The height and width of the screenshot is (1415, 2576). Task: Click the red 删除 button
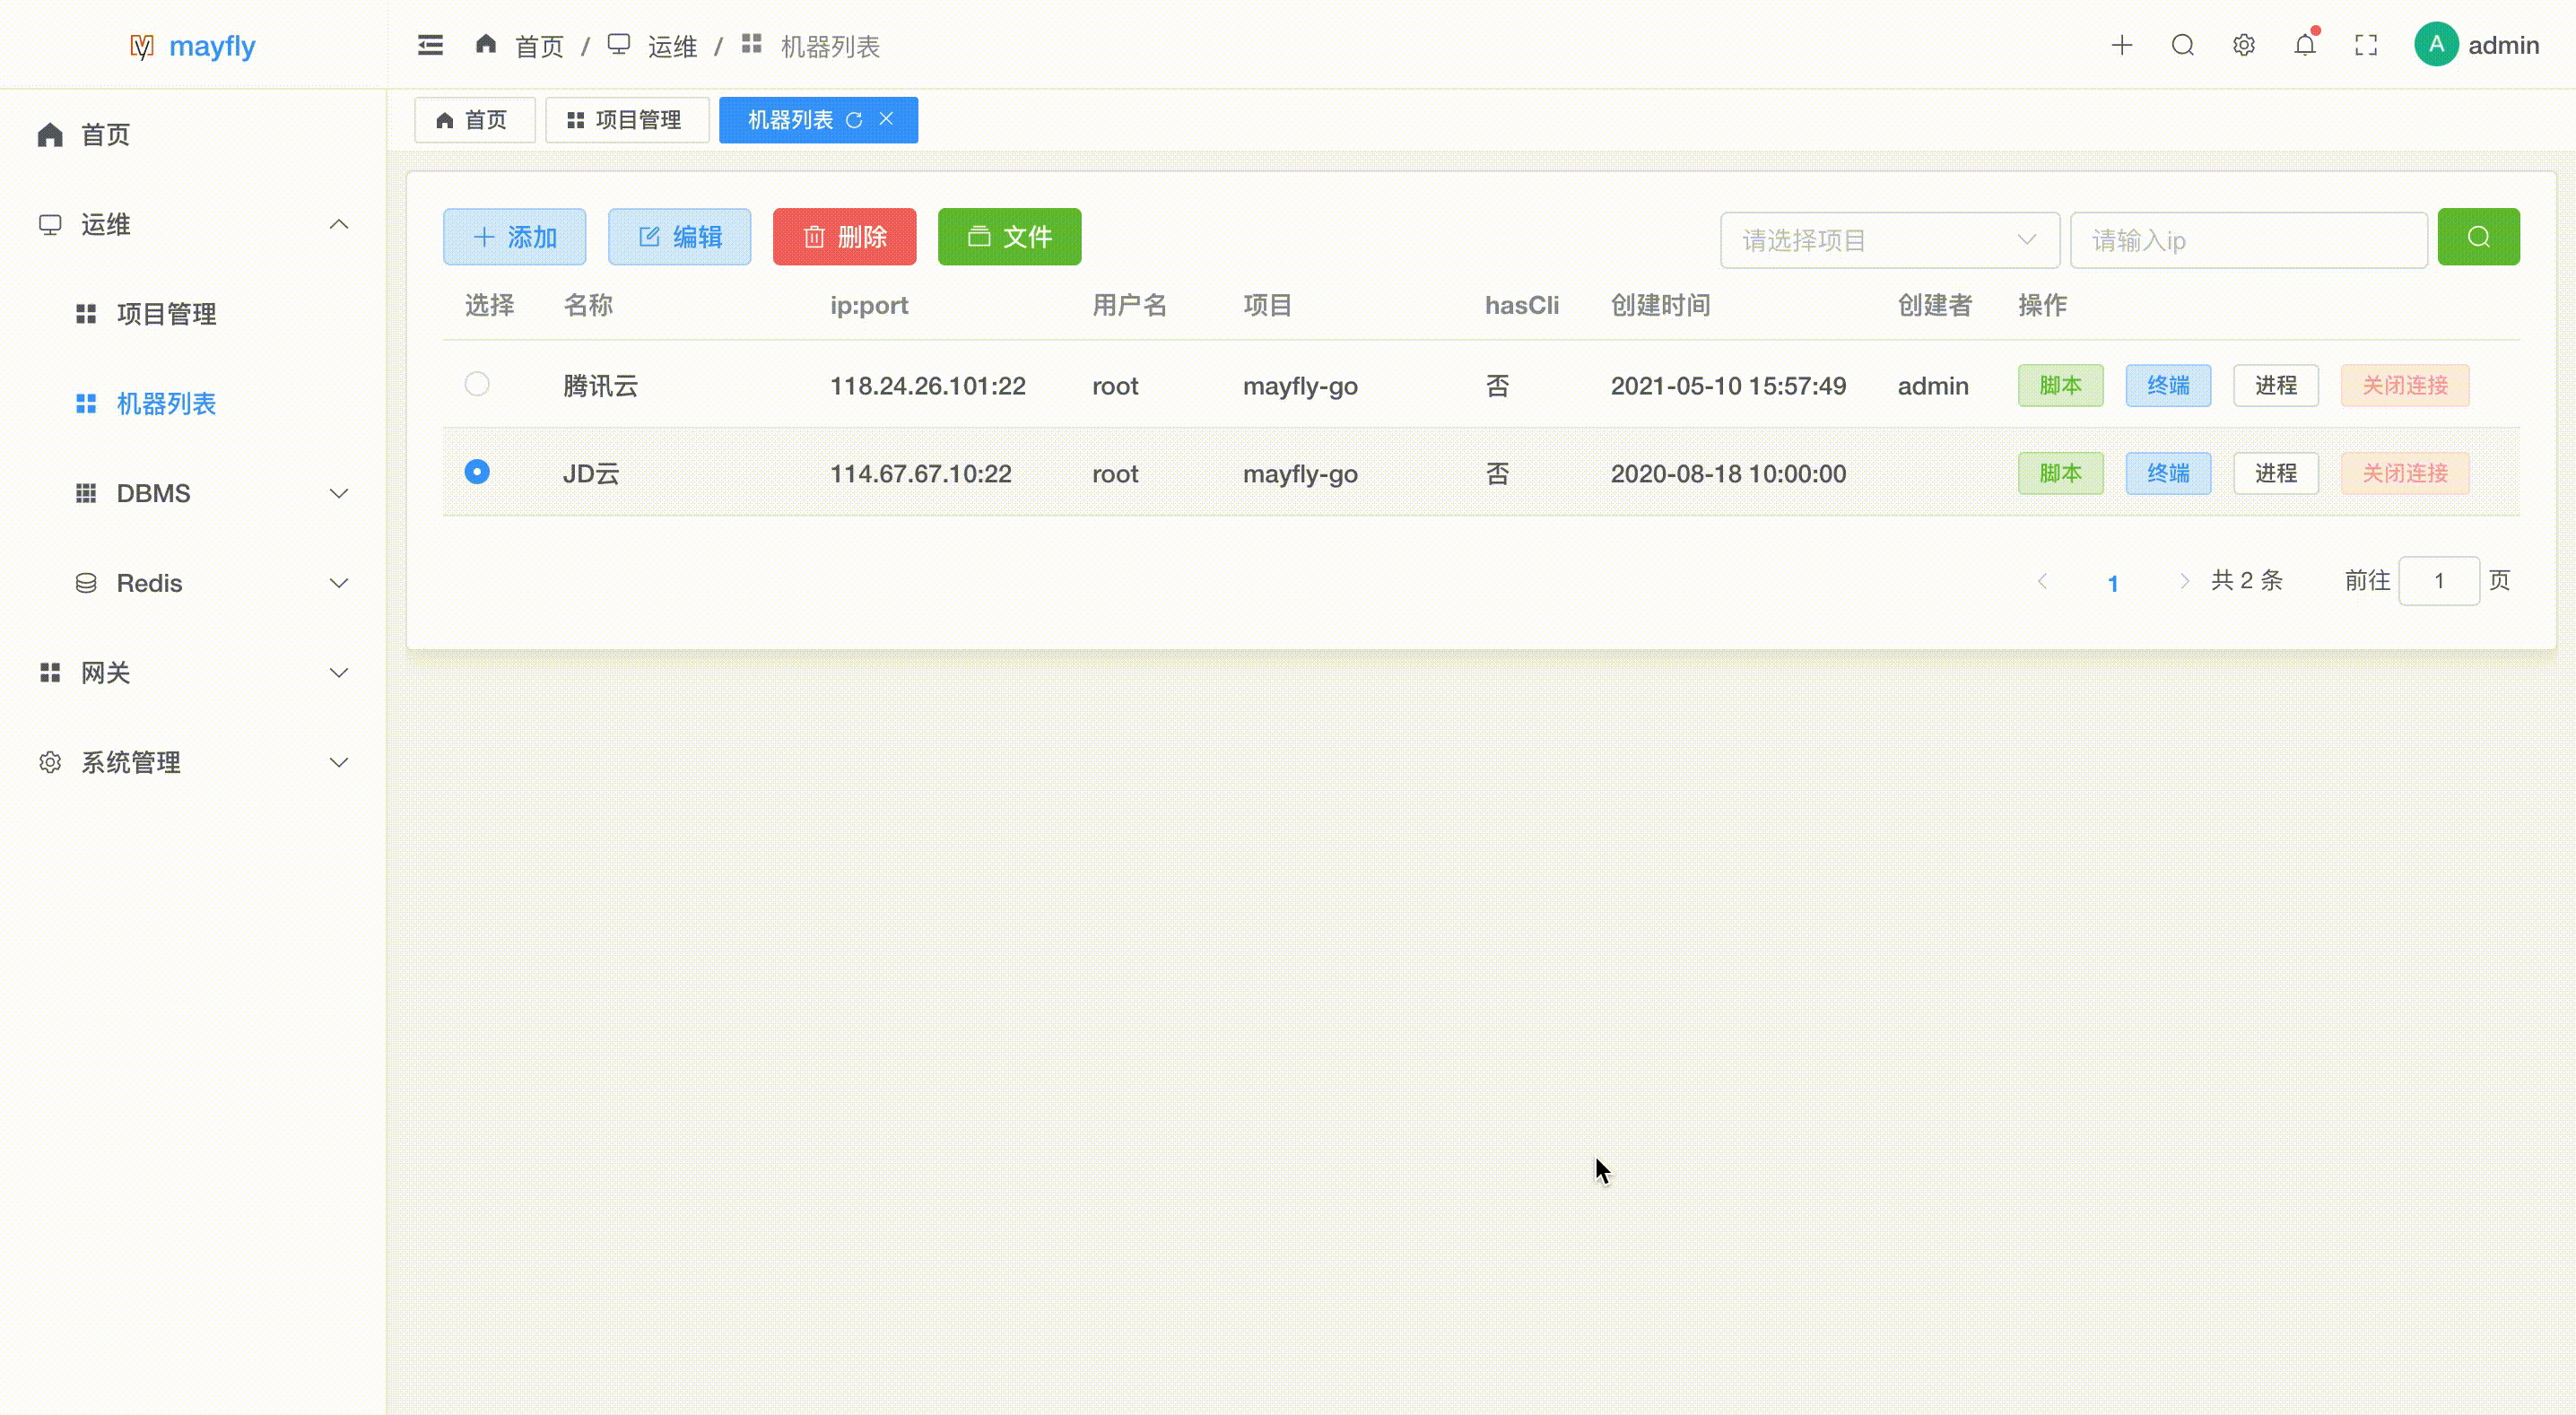point(844,237)
